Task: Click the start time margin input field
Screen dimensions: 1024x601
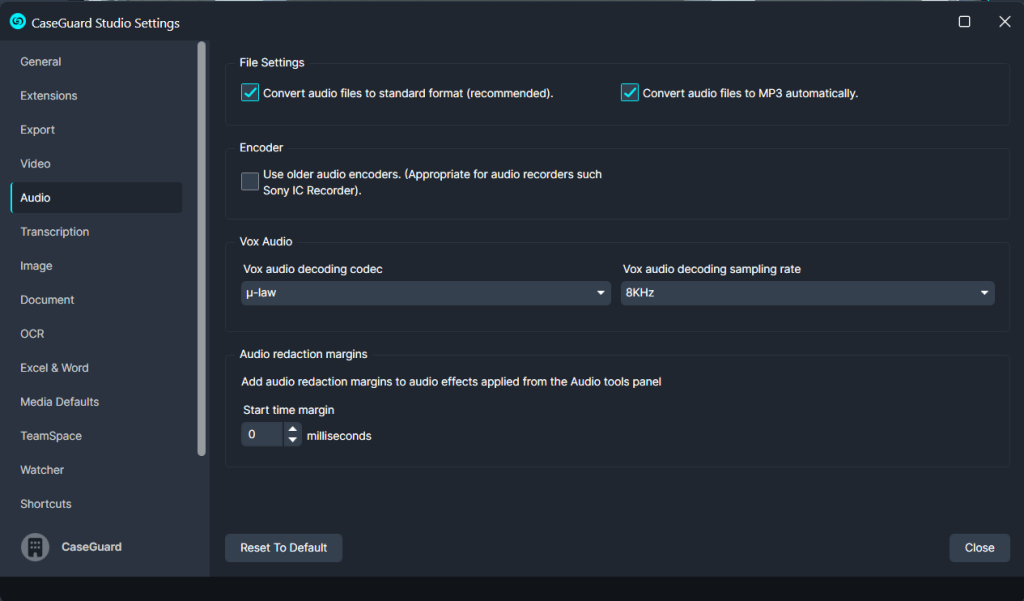Action: click(262, 435)
